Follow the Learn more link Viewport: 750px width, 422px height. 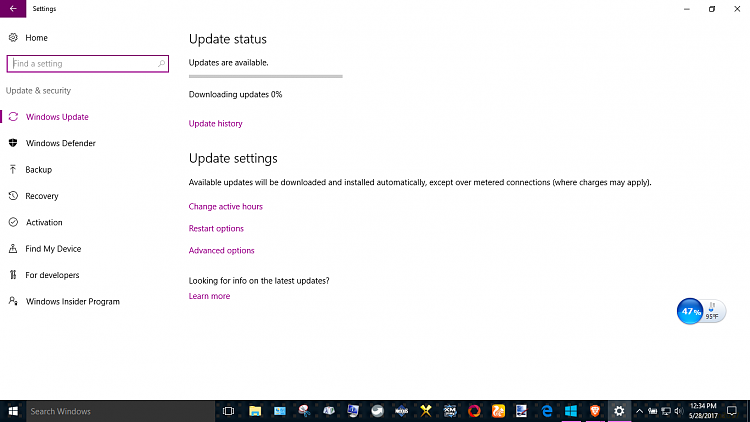[209, 296]
